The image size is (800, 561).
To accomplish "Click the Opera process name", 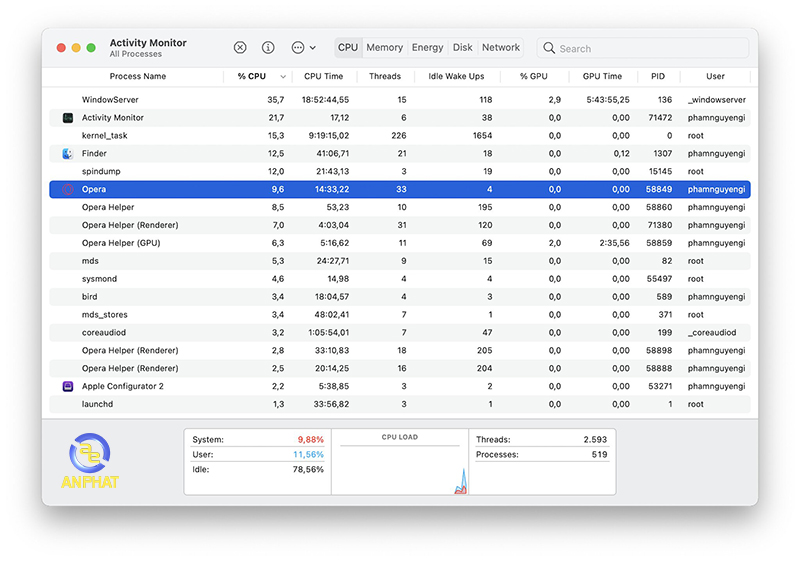I will 94,189.
